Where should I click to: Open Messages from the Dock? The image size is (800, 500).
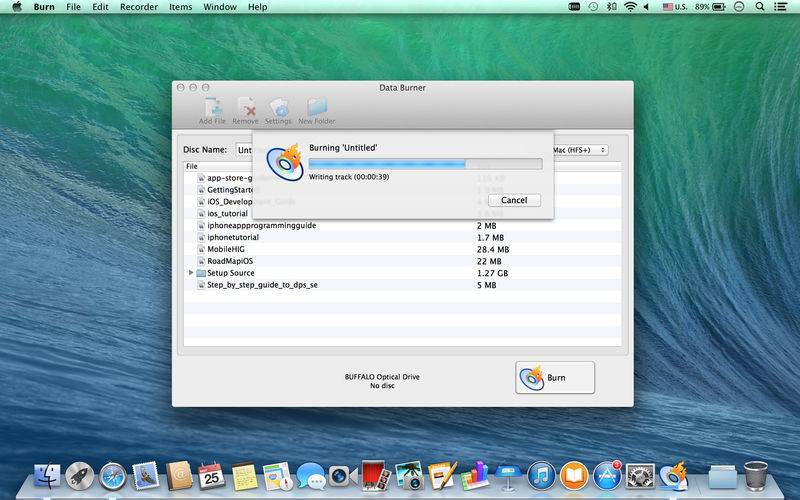coord(310,477)
